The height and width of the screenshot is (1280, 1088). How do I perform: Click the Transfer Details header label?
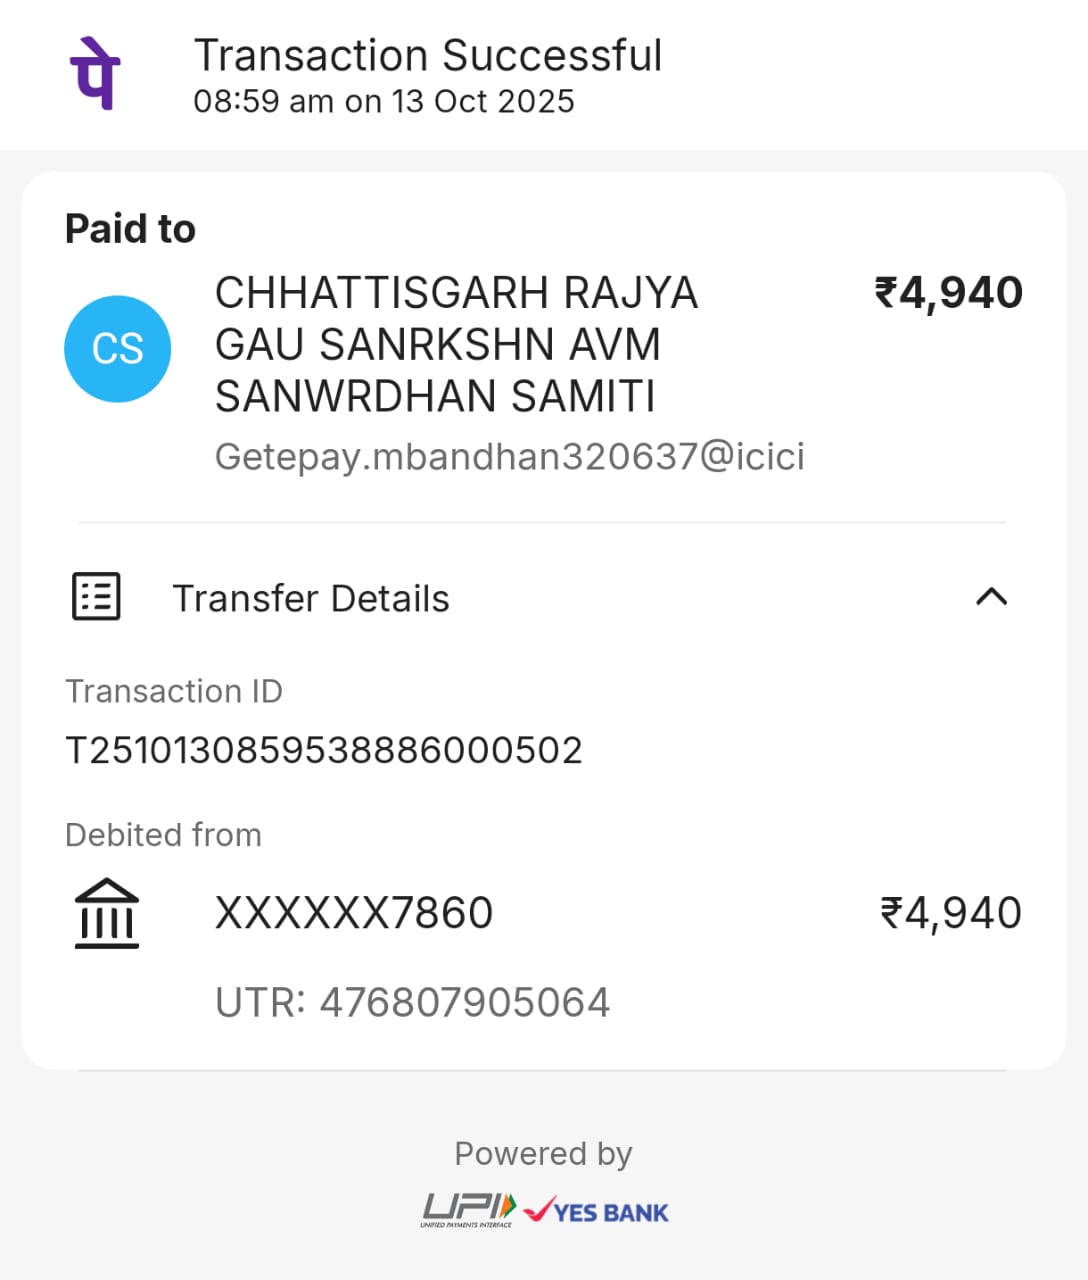(311, 599)
